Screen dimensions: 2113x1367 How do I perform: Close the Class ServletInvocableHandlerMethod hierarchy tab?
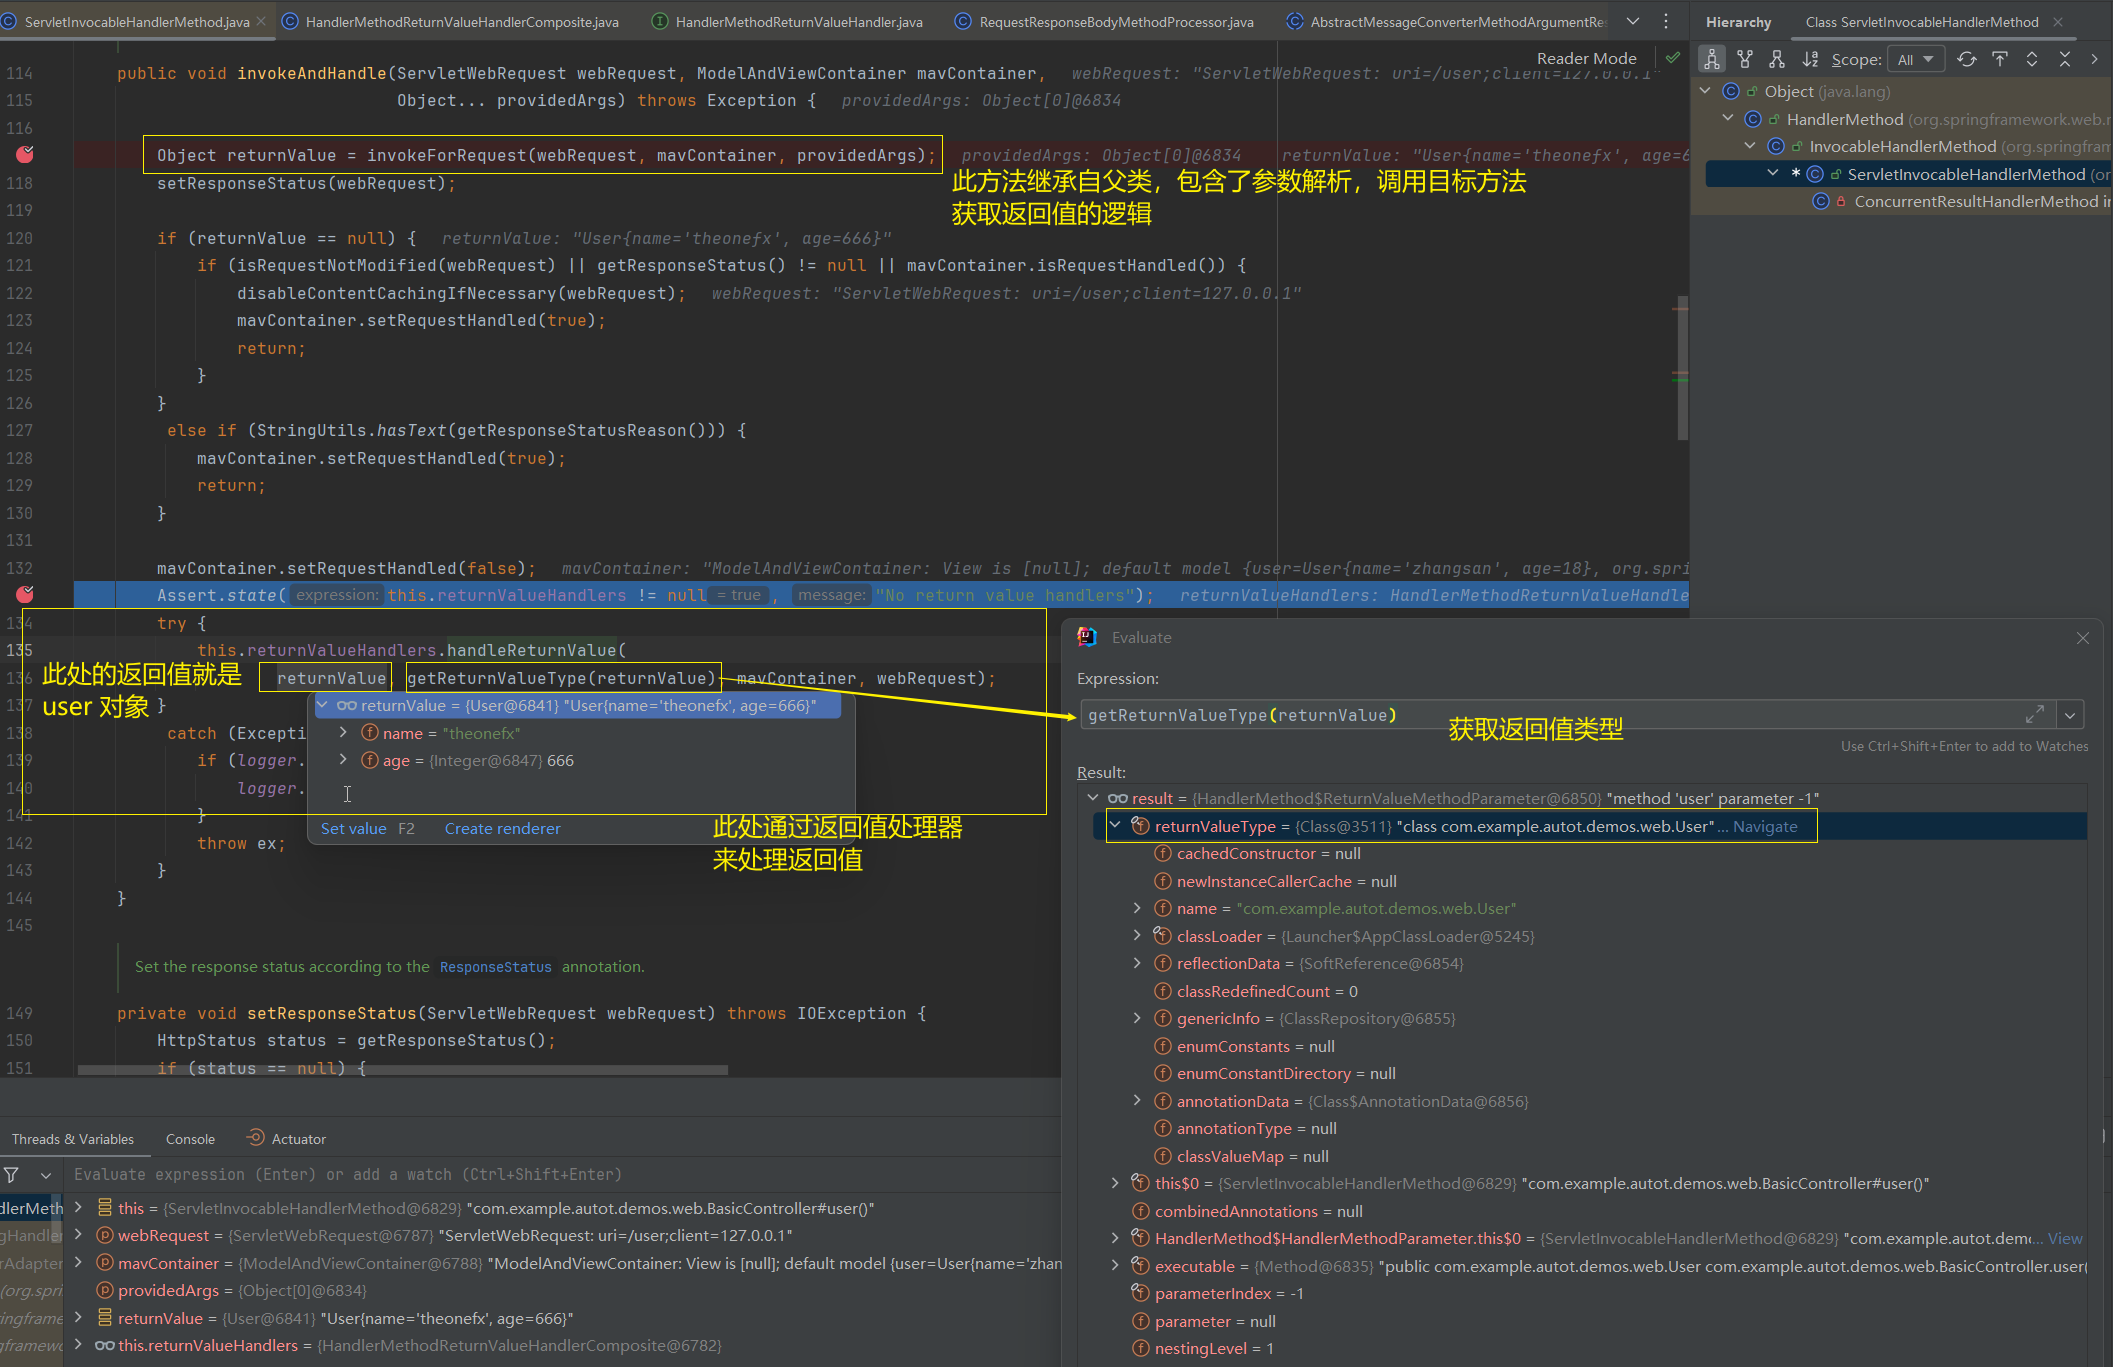click(x=2058, y=22)
